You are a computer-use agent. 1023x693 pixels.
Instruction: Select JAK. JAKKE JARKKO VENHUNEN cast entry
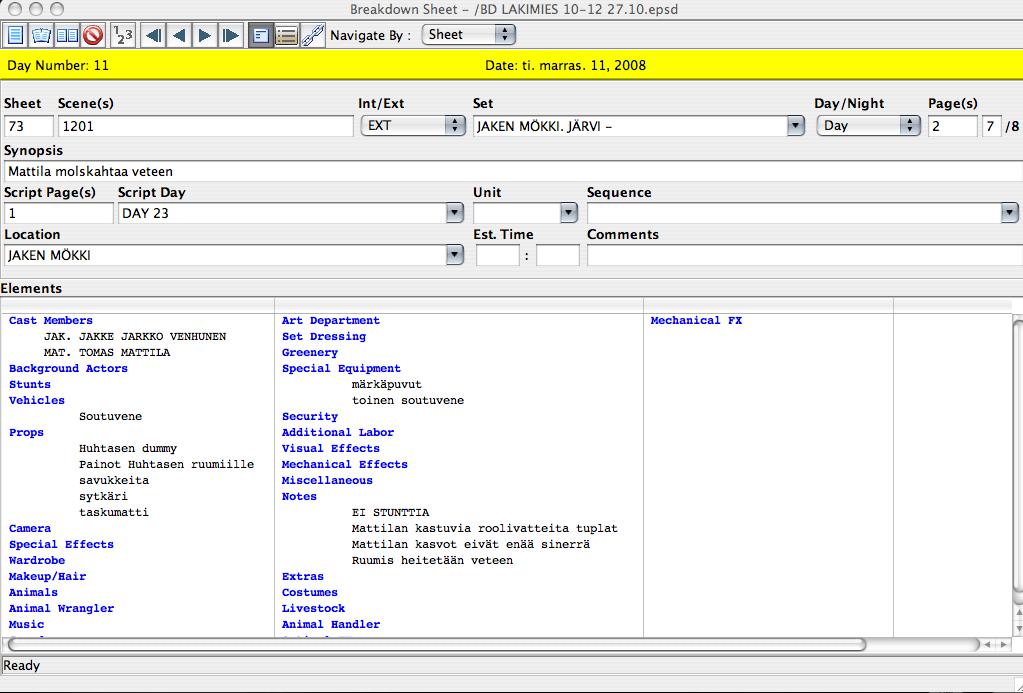tap(135, 337)
